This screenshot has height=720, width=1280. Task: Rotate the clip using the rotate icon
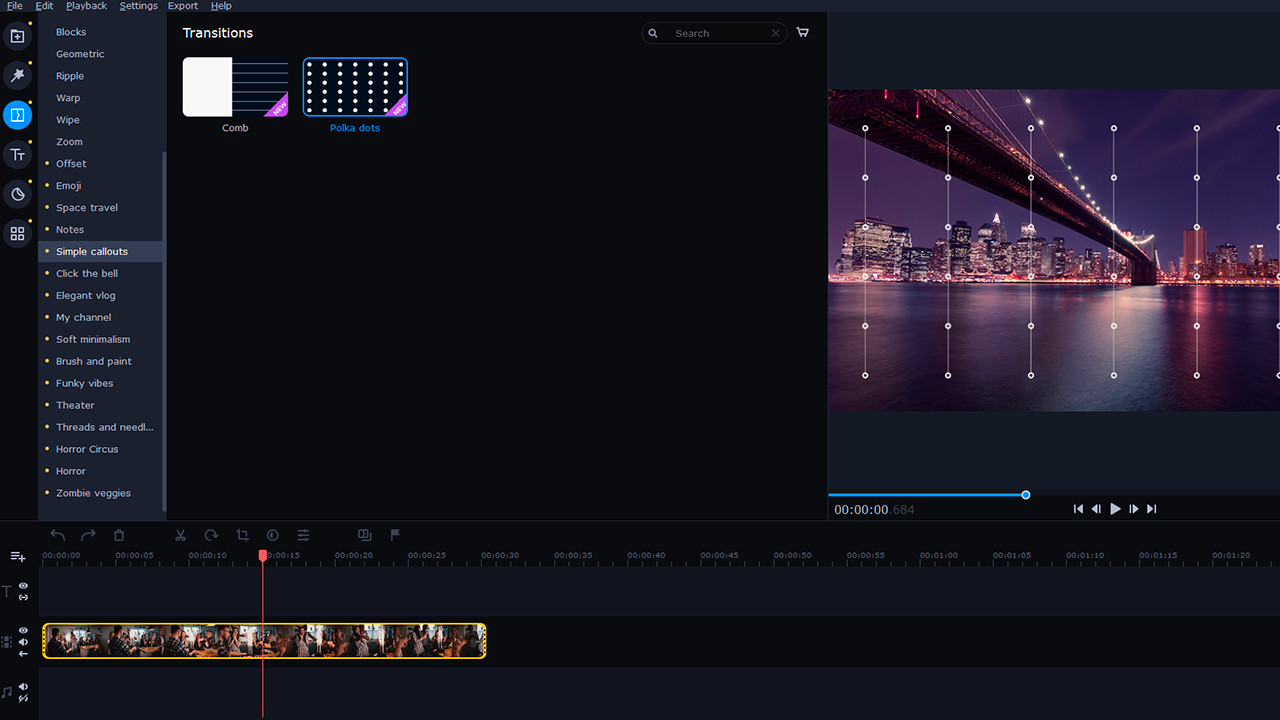211,535
